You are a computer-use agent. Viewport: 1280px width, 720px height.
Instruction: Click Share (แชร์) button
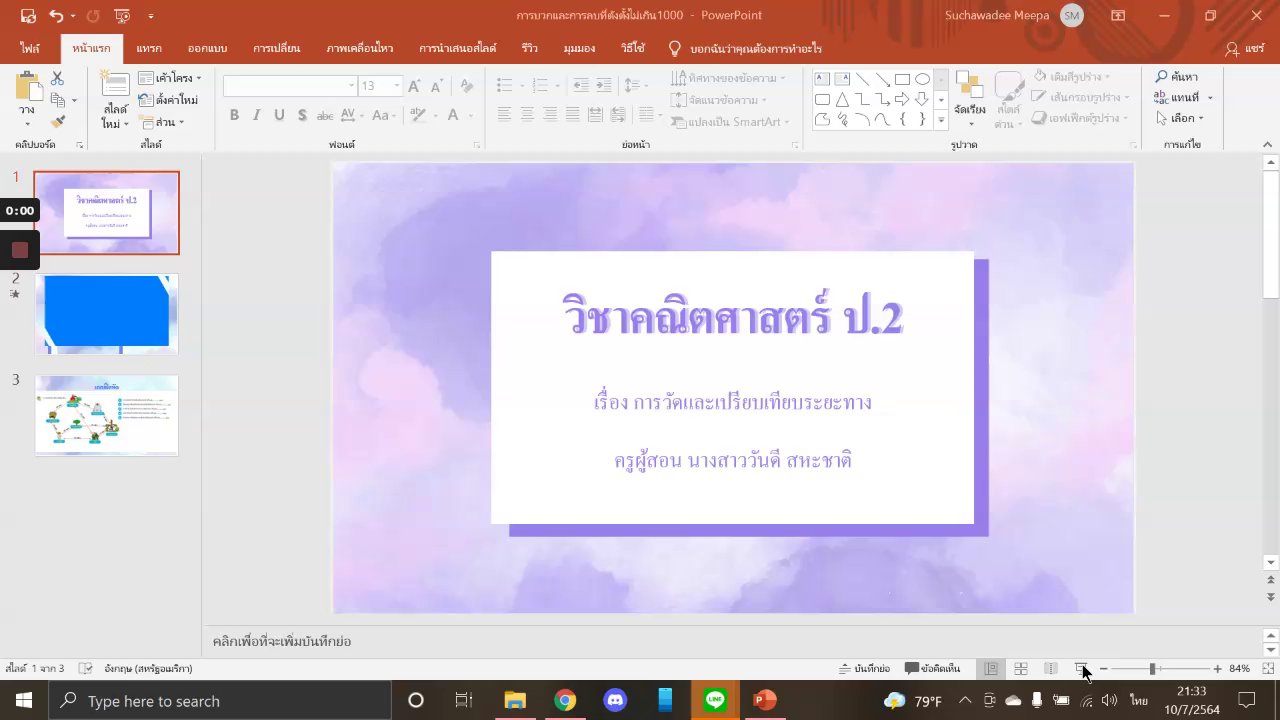click(x=1245, y=48)
